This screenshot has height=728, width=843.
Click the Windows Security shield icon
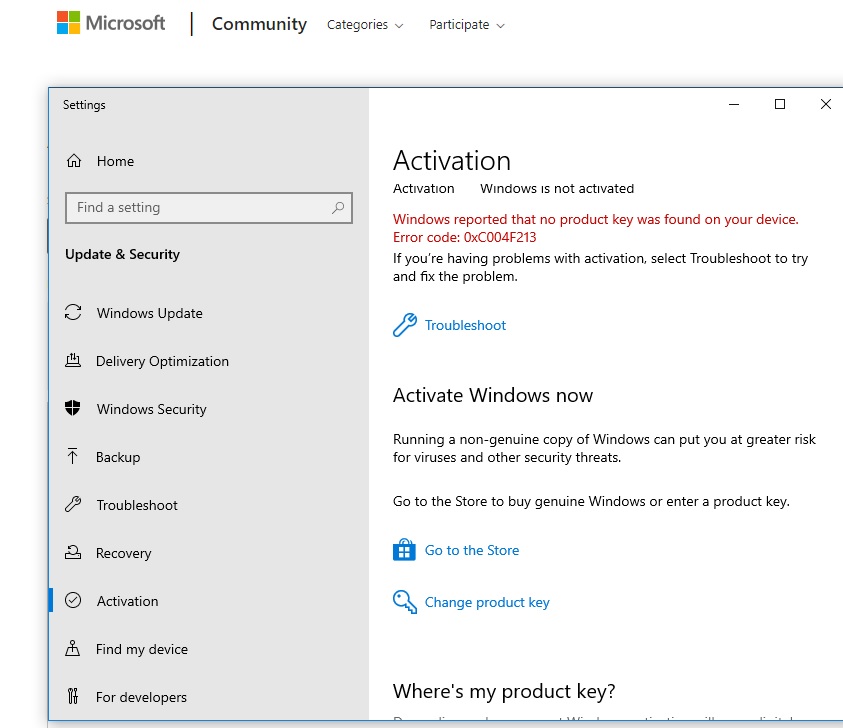click(x=73, y=408)
